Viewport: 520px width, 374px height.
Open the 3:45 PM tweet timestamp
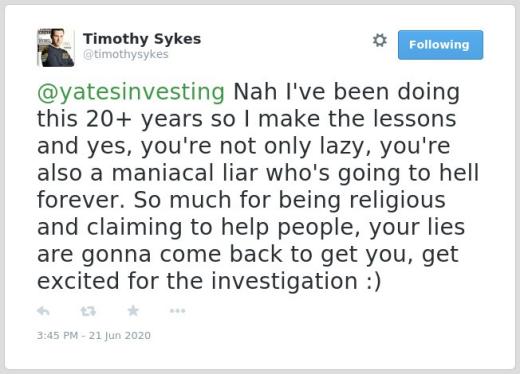pyautogui.click(x=94, y=335)
